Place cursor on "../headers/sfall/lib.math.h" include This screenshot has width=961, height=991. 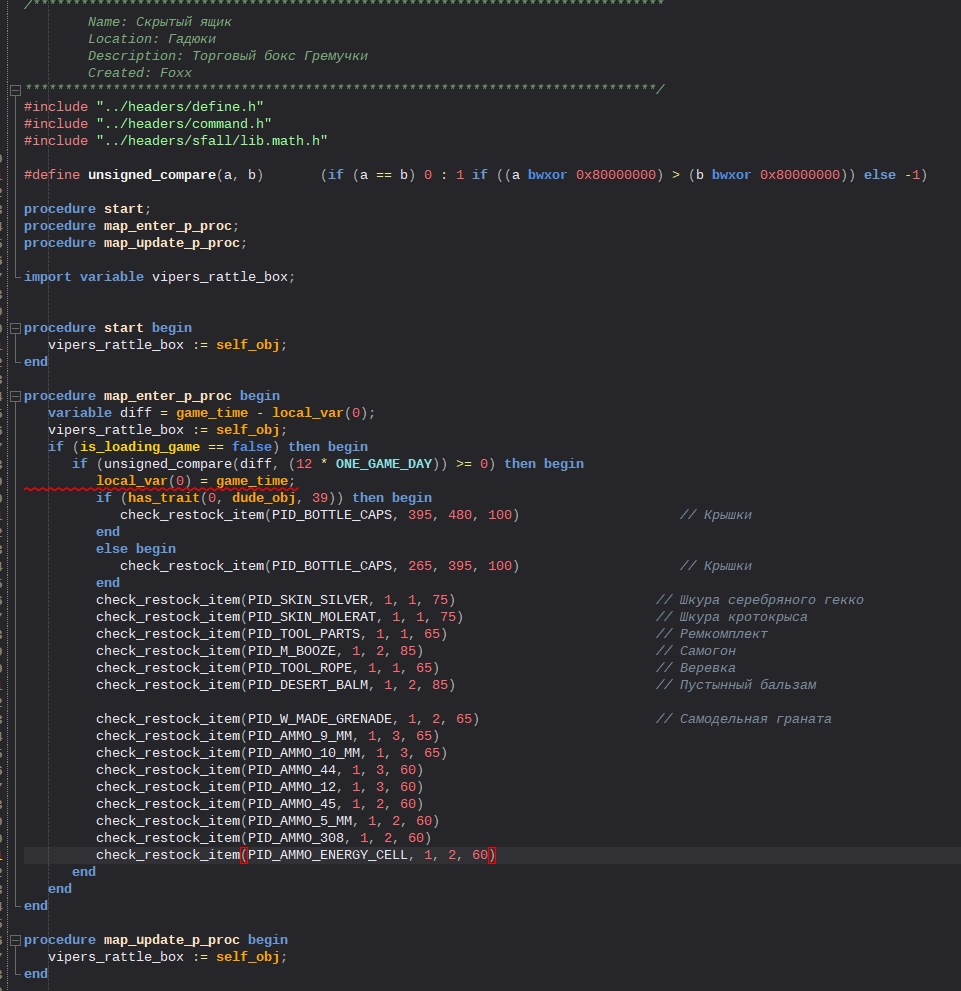pos(212,141)
